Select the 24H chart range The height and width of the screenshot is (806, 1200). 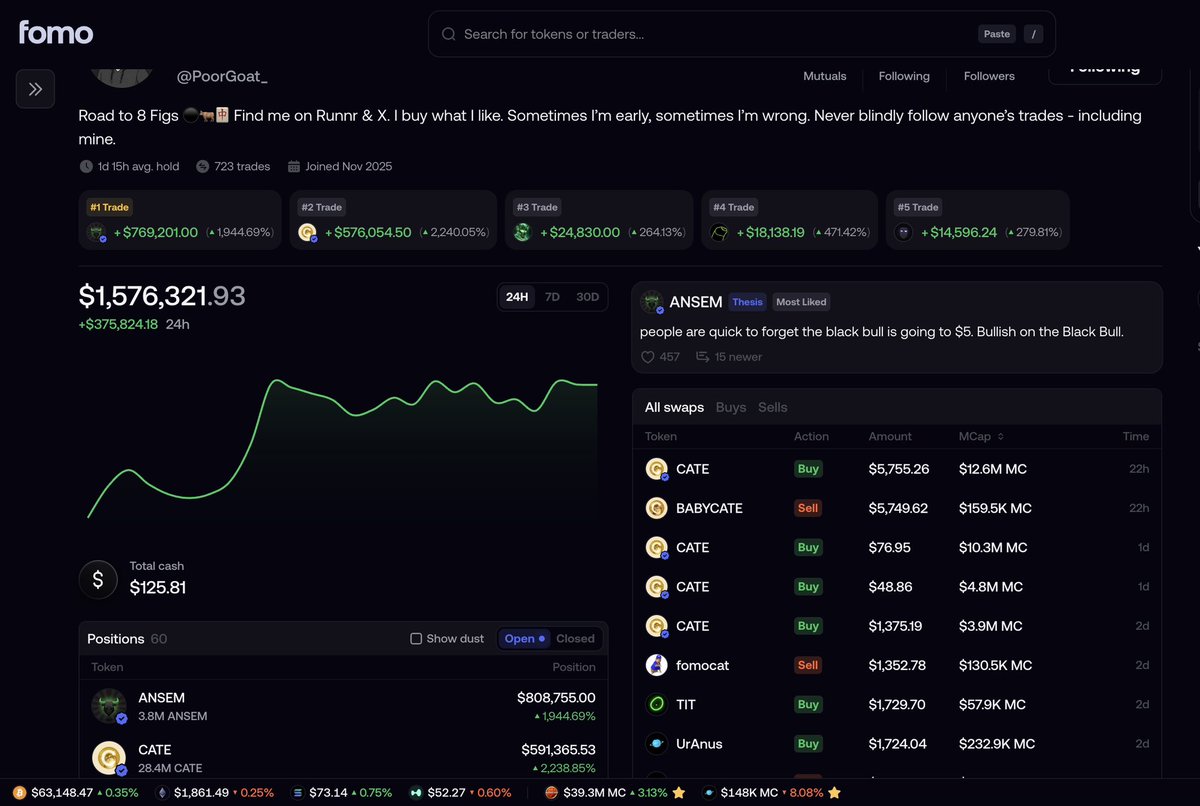(517, 297)
